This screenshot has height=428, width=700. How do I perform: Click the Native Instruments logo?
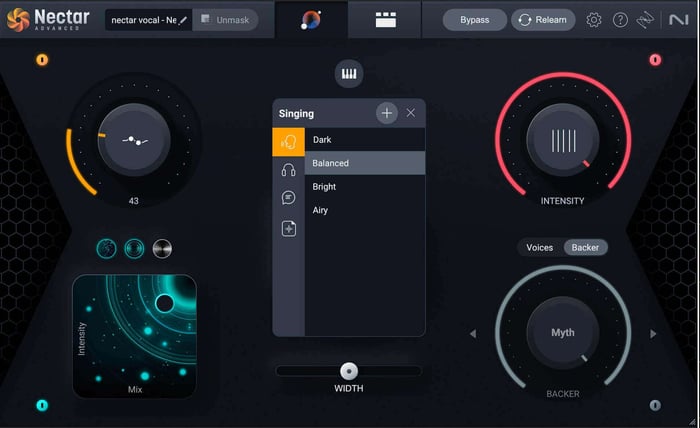click(x=679, y=20)
